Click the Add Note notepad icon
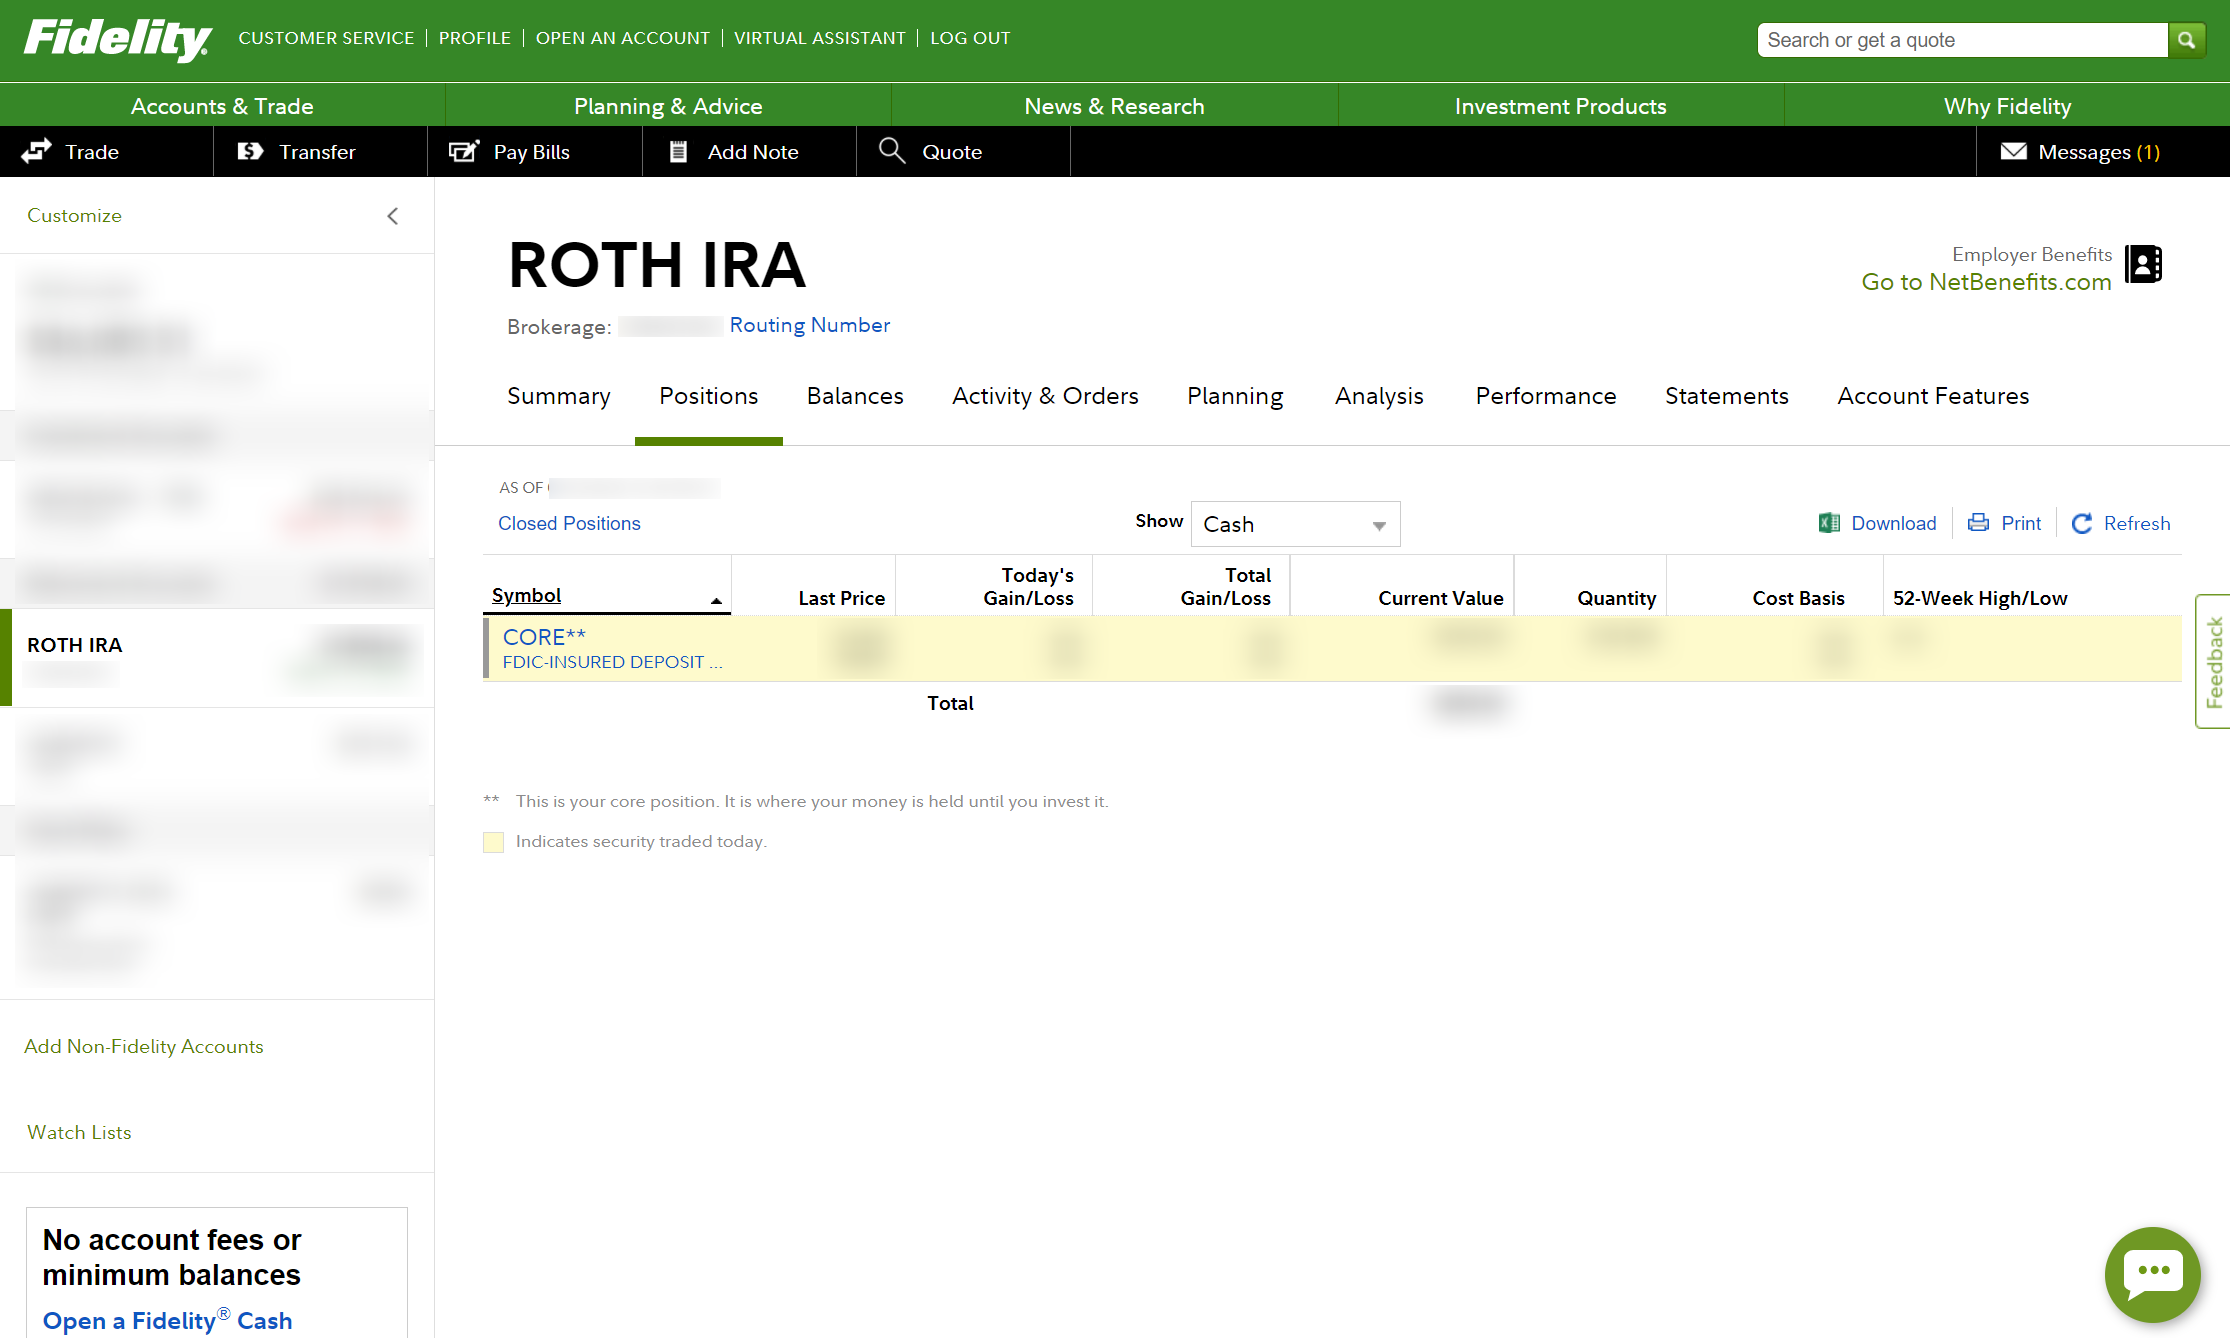Viewport: 2230px width, 1338px height. pyautogui.click(x=678, y=151)
